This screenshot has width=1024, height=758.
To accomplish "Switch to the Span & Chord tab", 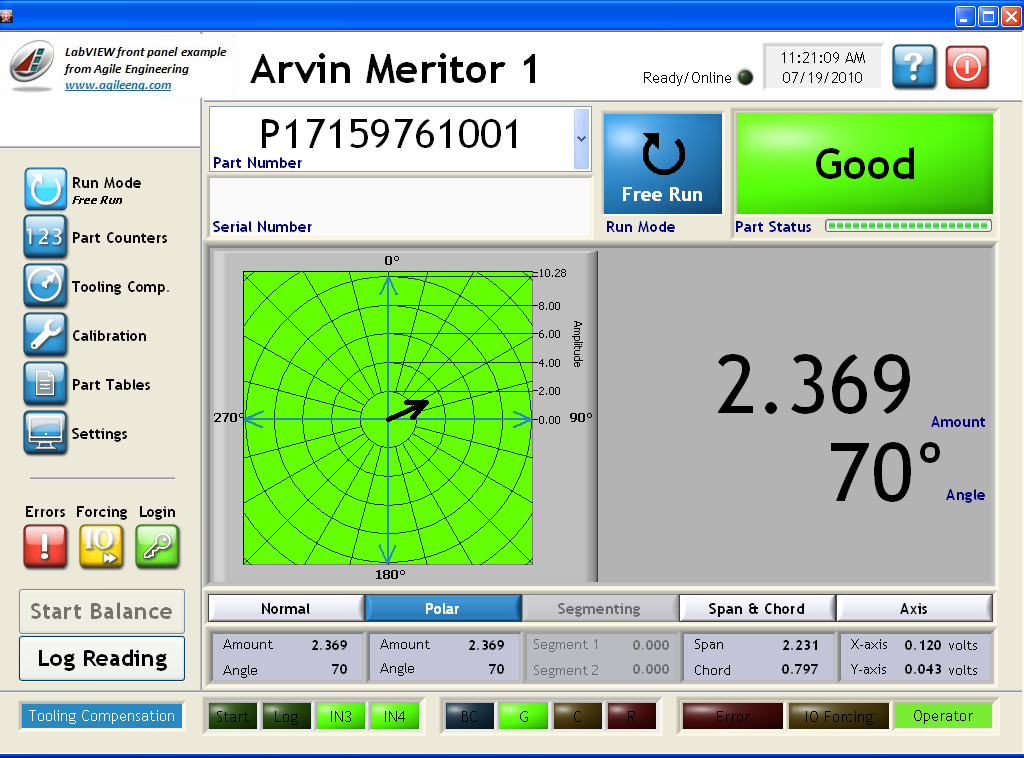I will coord(756,608).
